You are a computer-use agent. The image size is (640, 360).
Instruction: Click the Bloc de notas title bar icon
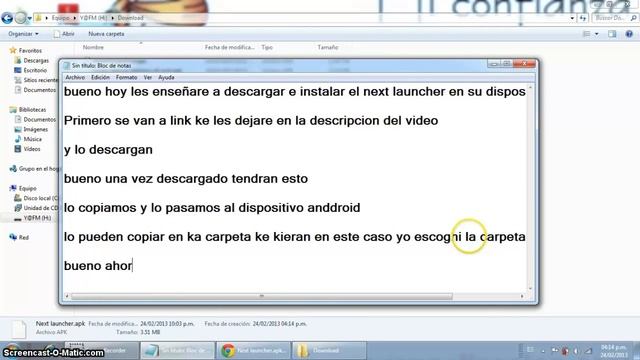67,66
